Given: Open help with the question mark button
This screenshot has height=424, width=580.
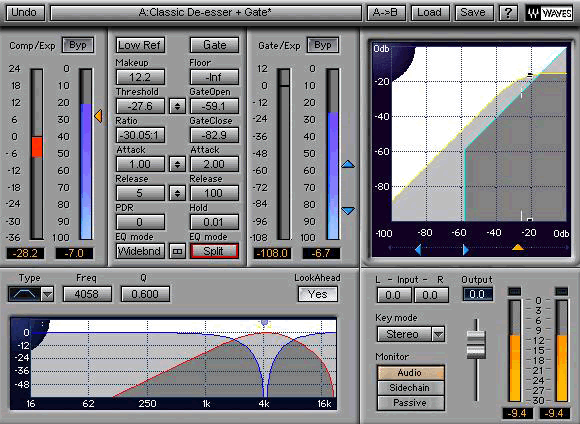Looking at the screenshot, I should tap(508, 13).
